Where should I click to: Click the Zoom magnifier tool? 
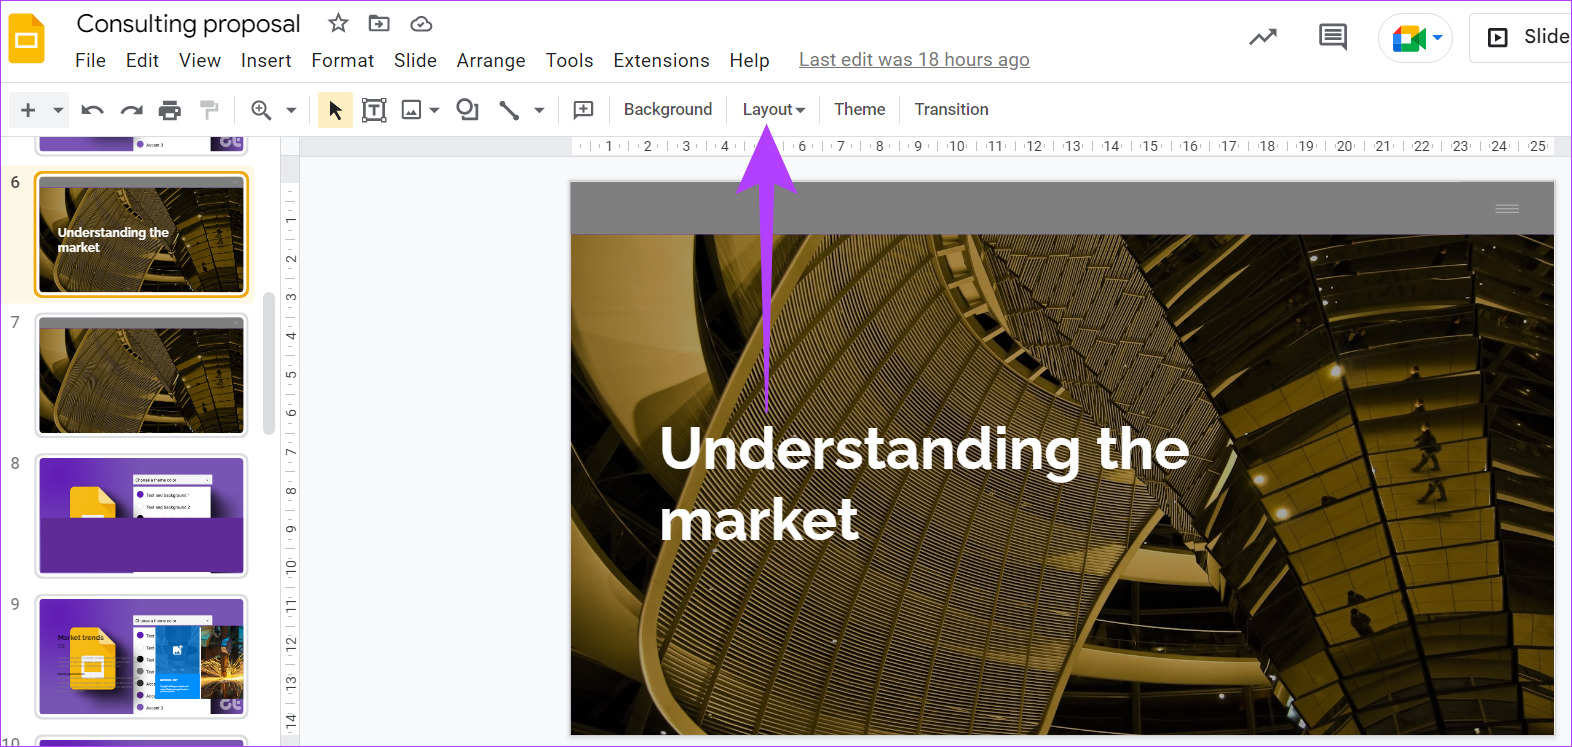[261, 110]
